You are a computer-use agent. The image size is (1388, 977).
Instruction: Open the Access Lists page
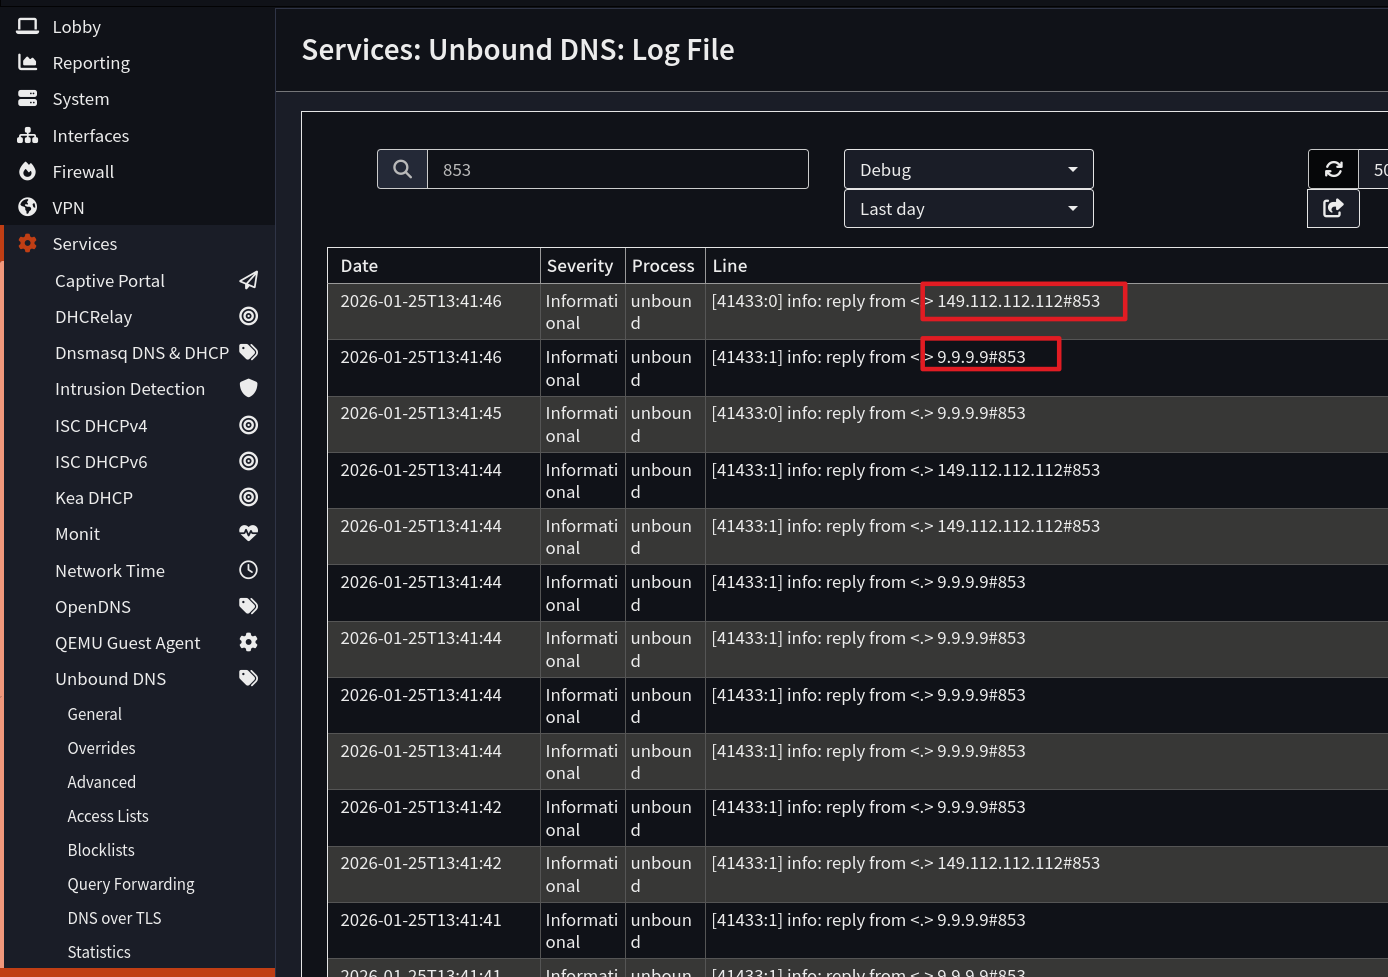[x=107, y=815]
